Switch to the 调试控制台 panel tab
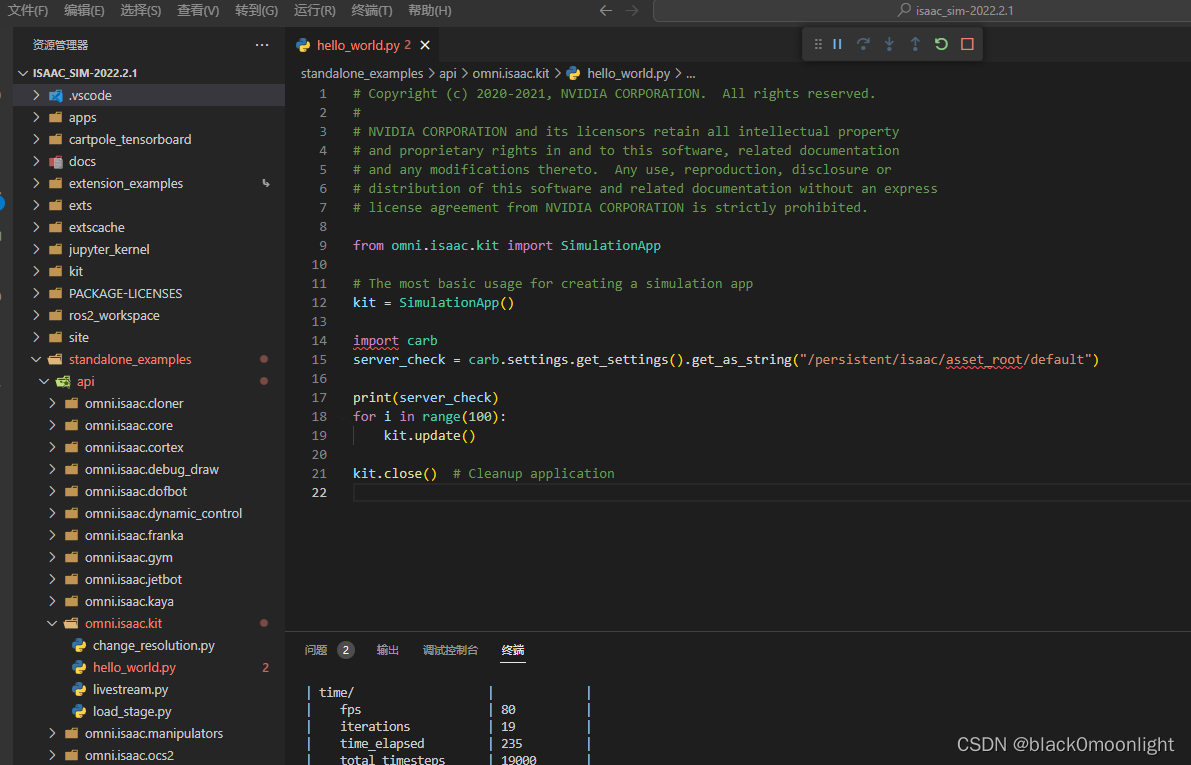The image size is (1191, 765). pos(450,650)
